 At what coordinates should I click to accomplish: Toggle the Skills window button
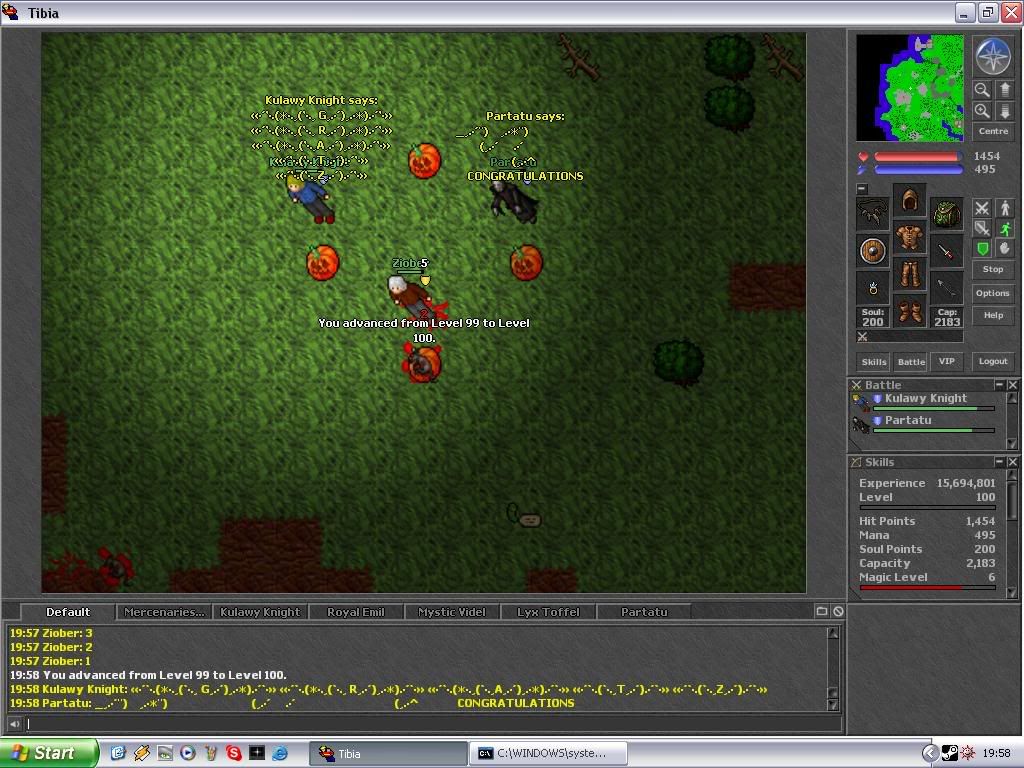tap(874, 362)
